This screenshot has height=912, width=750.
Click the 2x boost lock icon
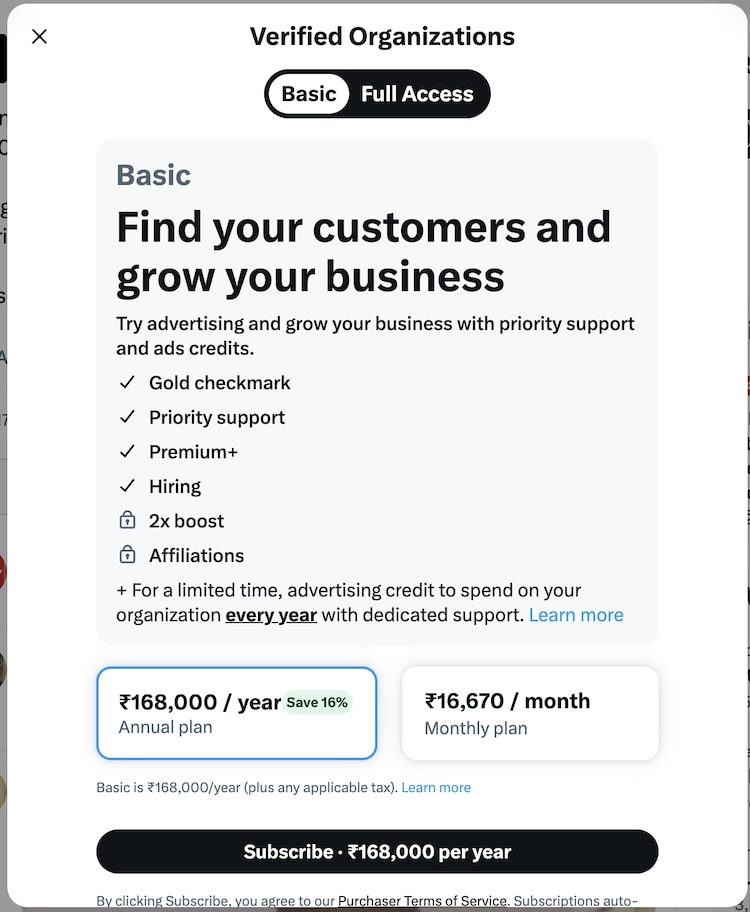(x=127, y=521)
